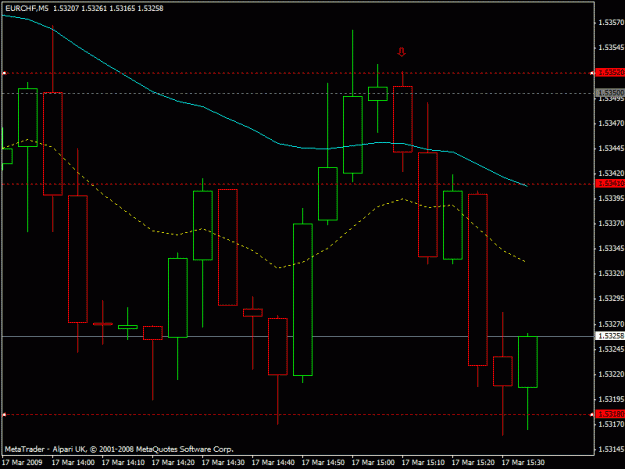Click the 1.53470 price scale value
This screenshot has width=625, height=469.
611,123
